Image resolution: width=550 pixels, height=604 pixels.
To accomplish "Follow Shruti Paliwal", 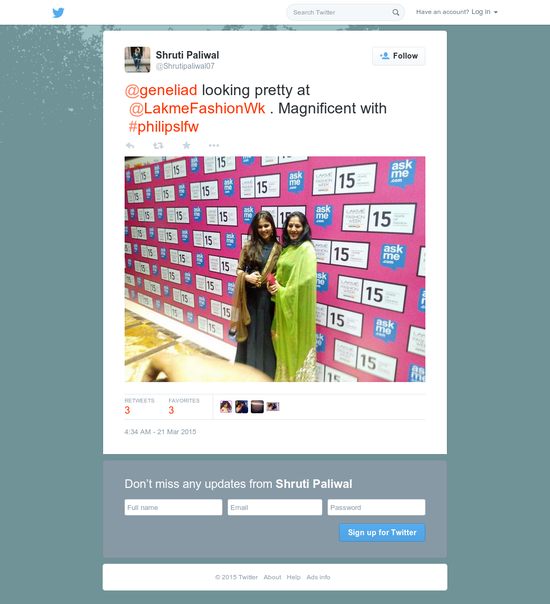I will coord(399,56).
